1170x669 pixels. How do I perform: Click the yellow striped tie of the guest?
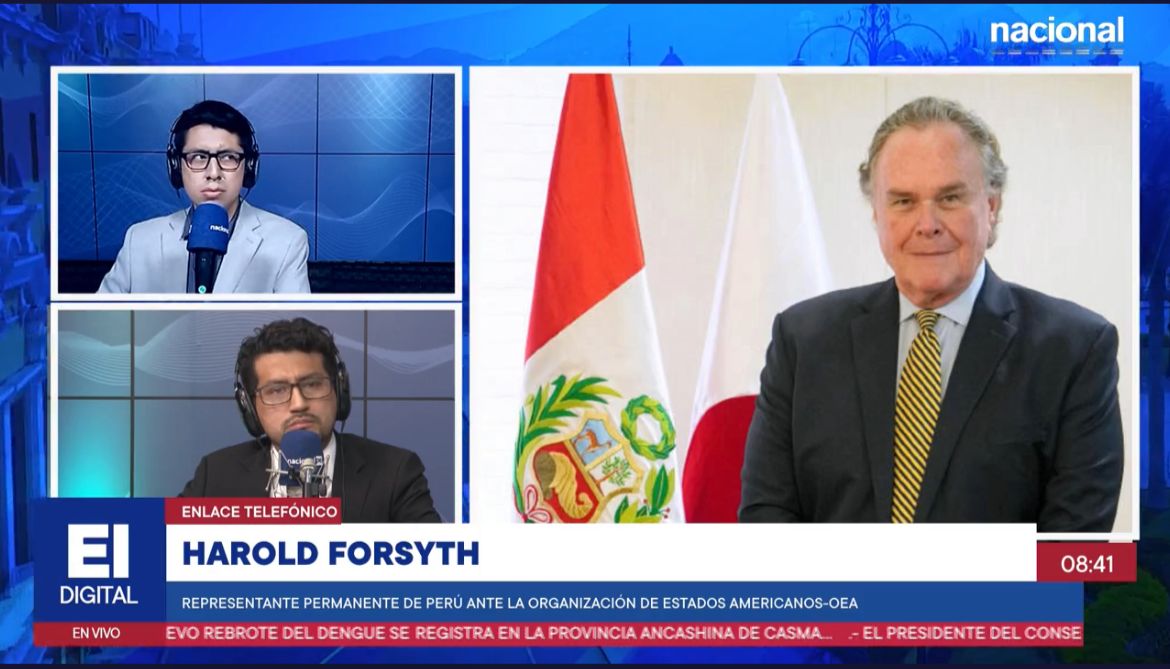pyautogui.click(x=917, y=410)
